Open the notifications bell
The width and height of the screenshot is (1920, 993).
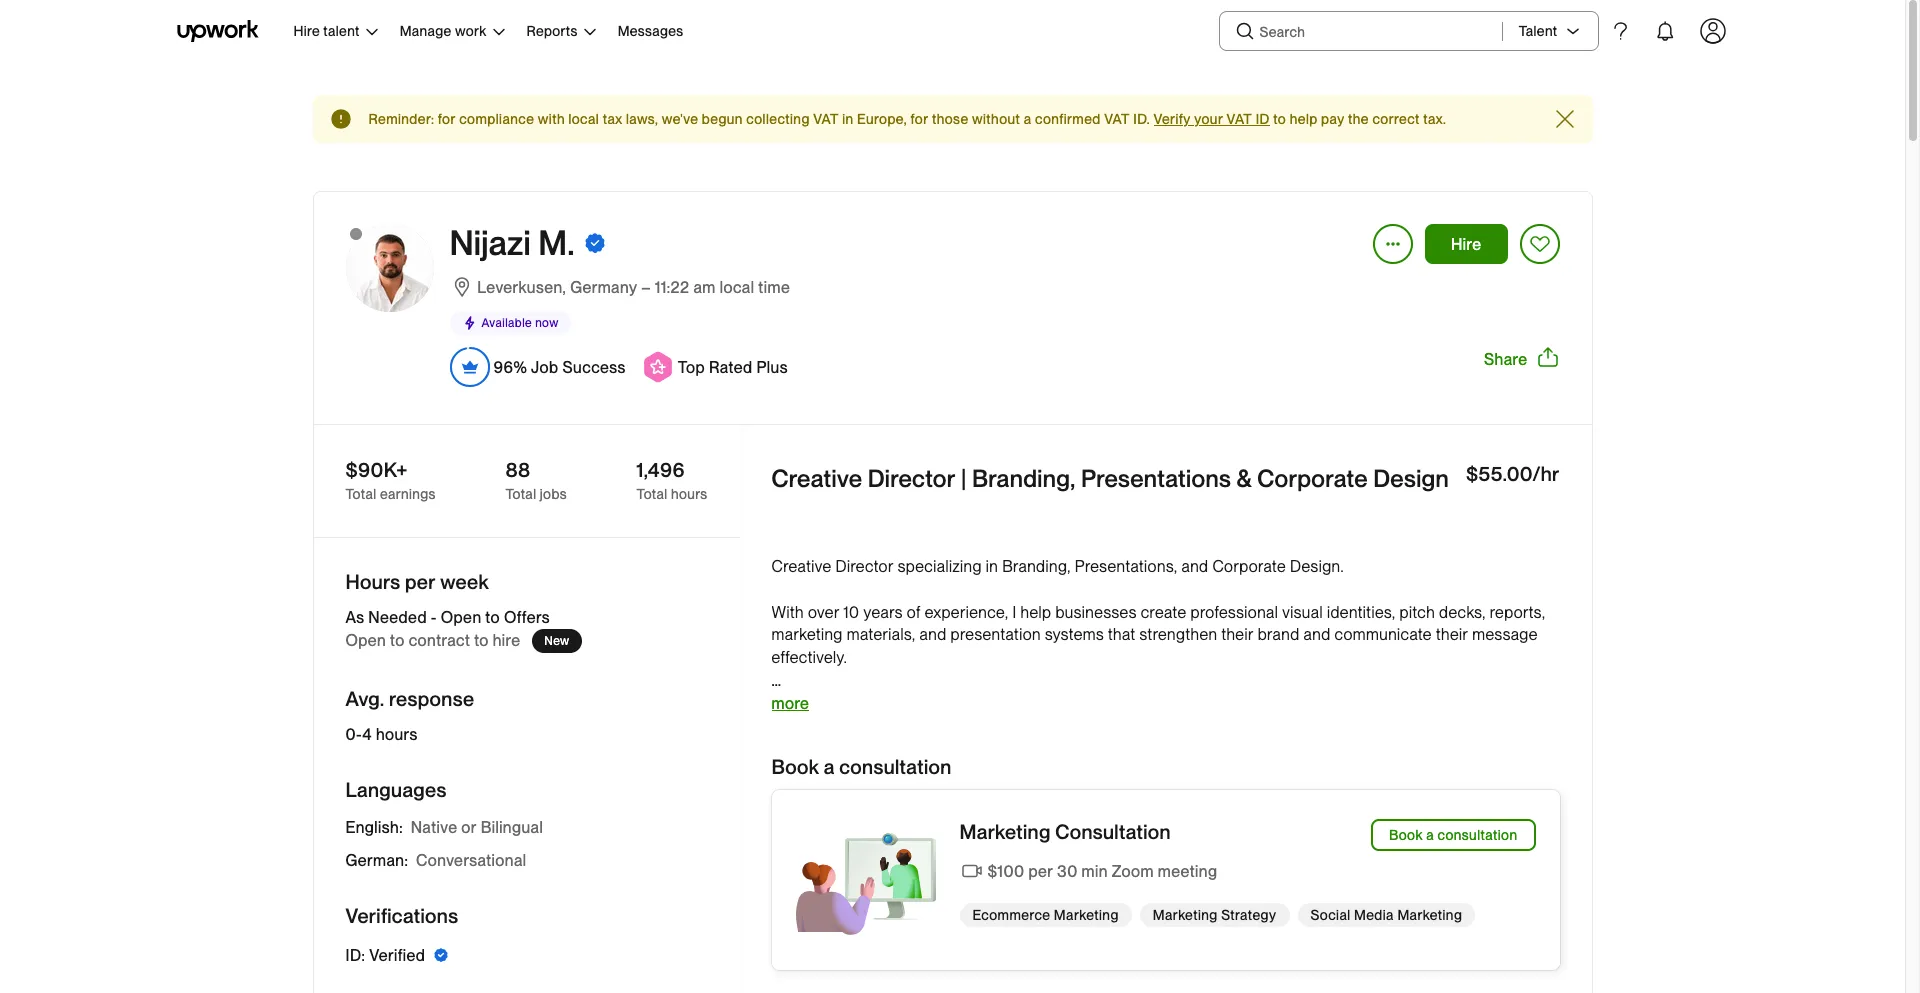coord(1665,31)
